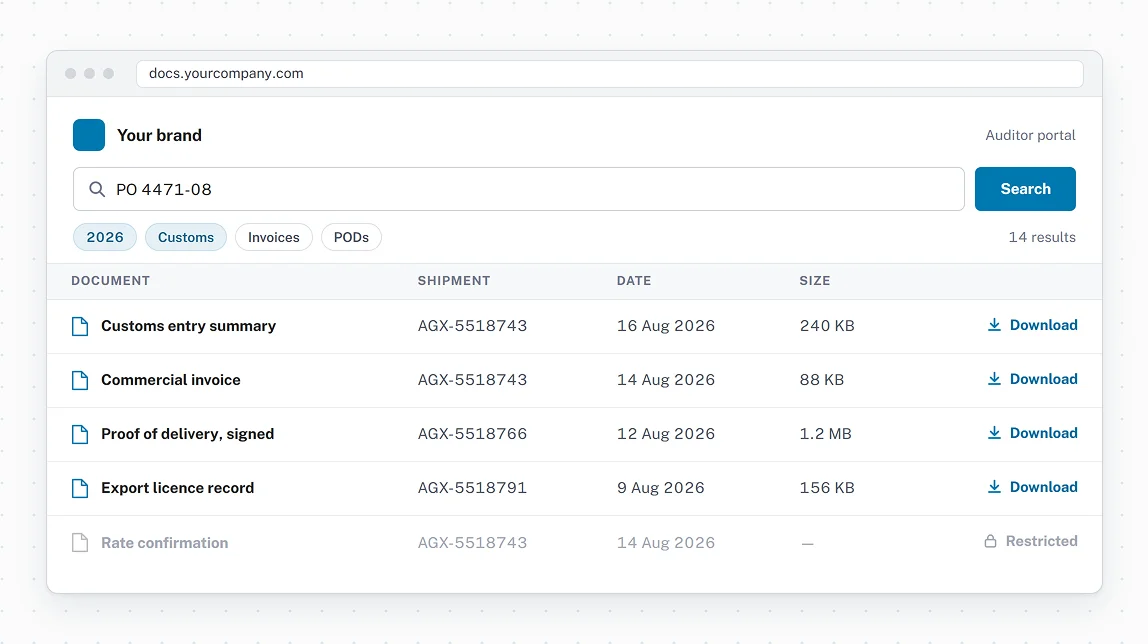Enable the PODs filter chip
Image resolution: width=1148 pixels, height=644 pixels.
[351, 237]
